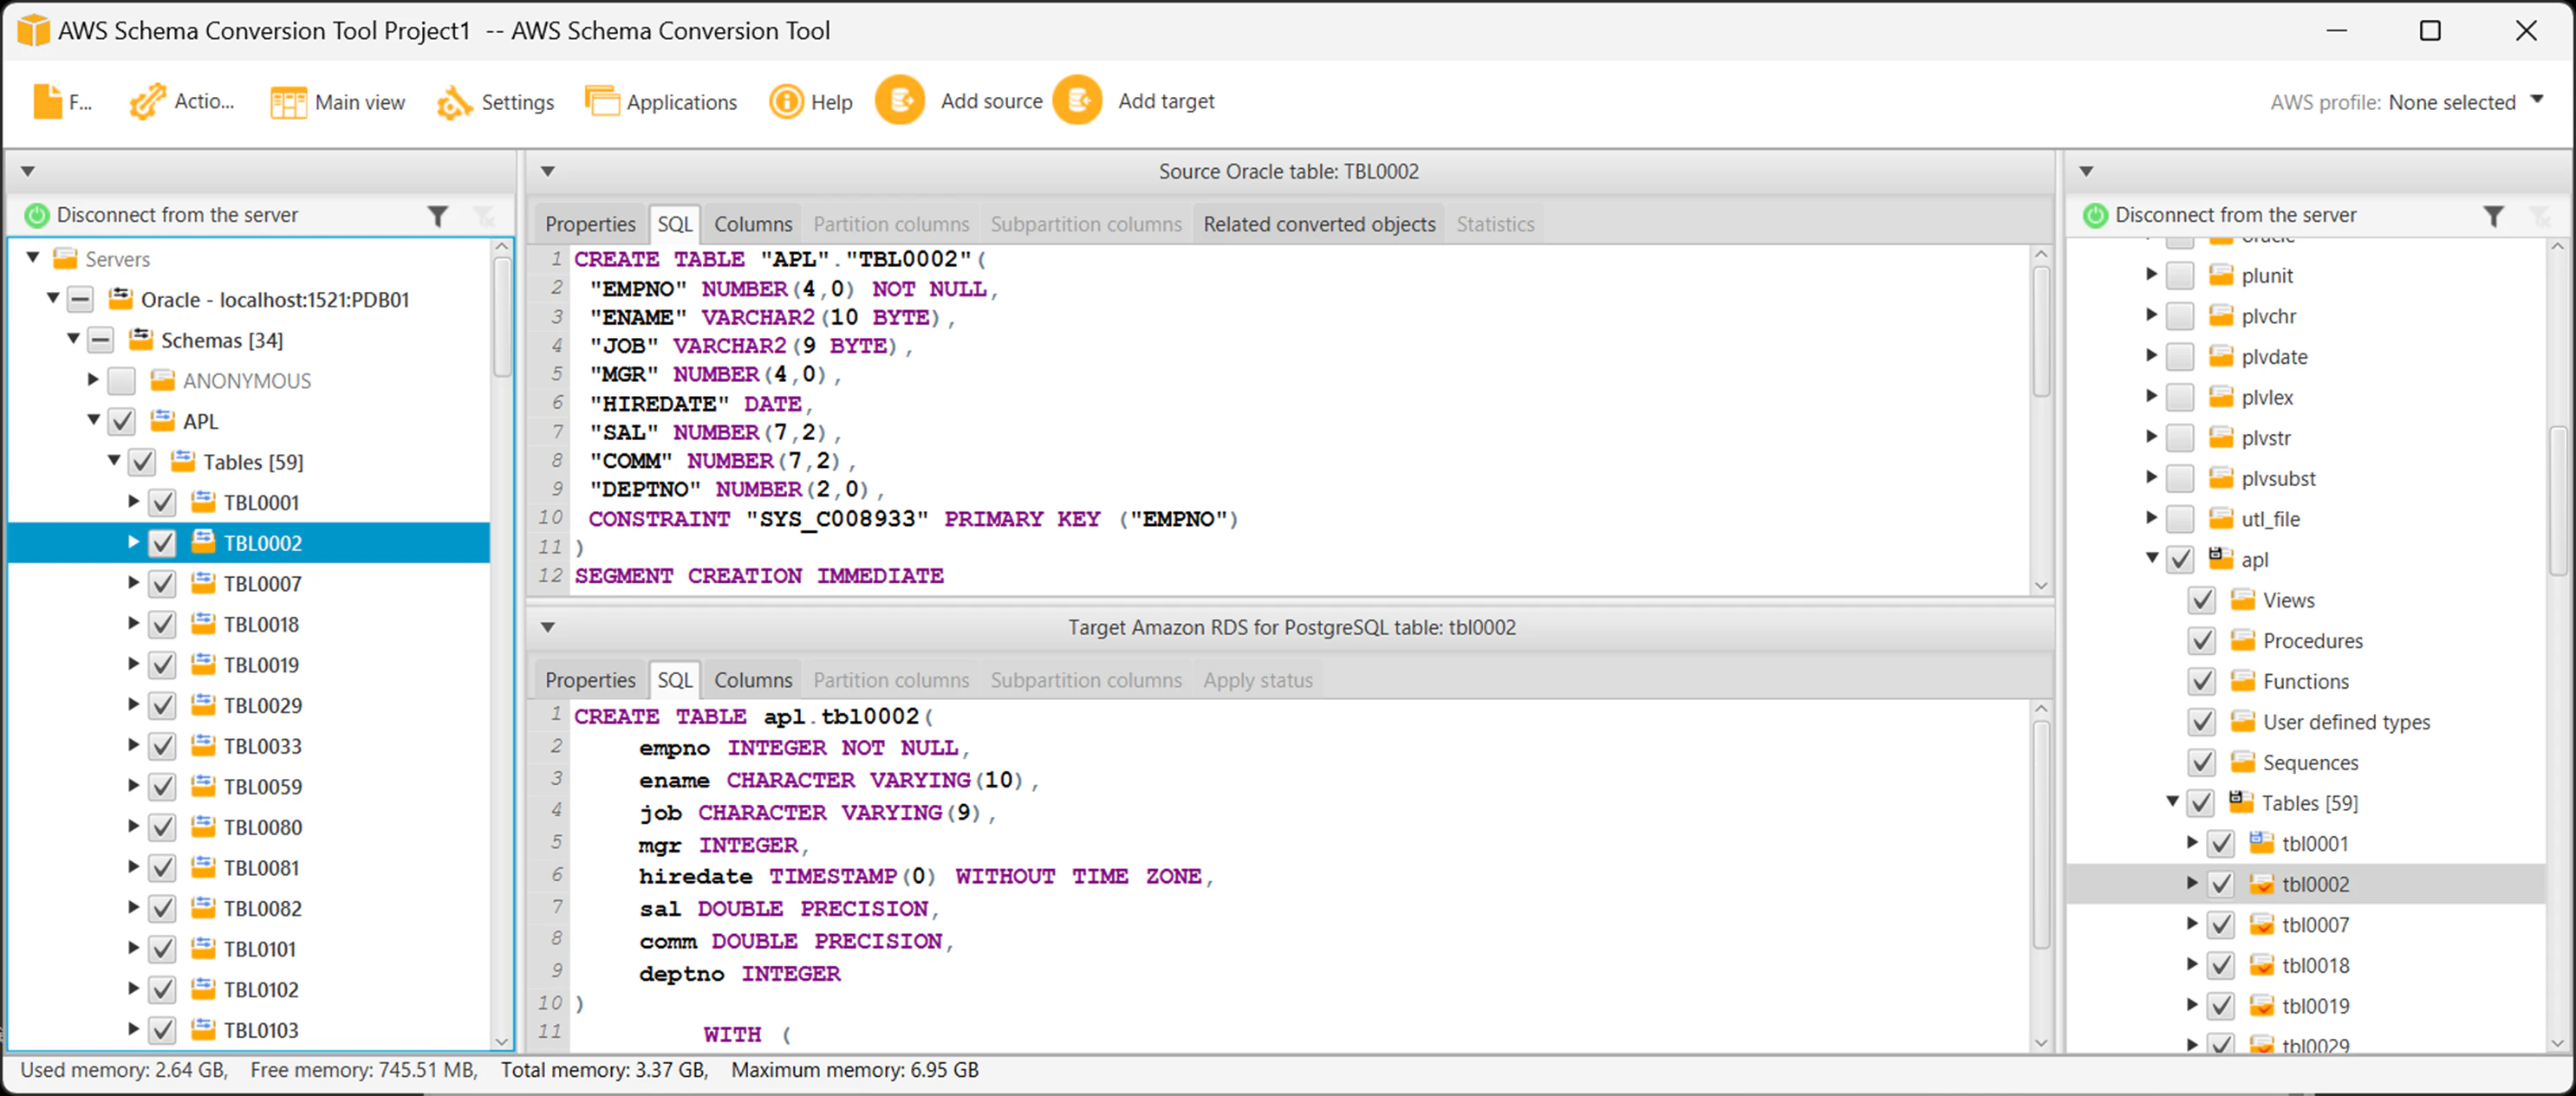Screen dimensions: 2576x1096
Task: Open the target Properties tab
Action: point(590,680)
